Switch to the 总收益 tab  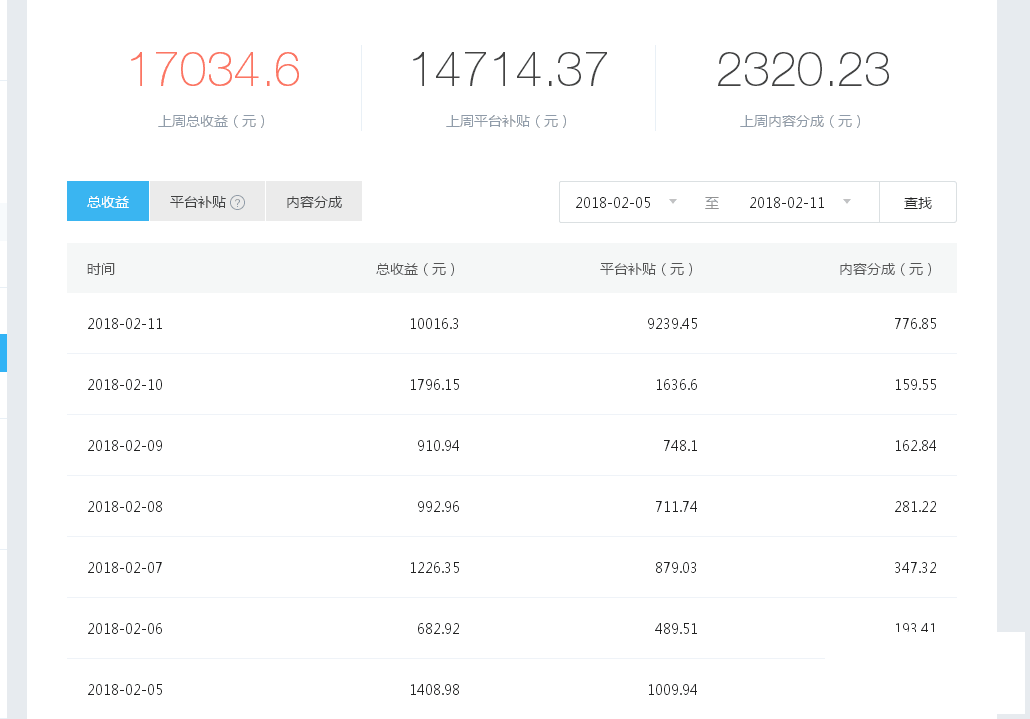107,201
